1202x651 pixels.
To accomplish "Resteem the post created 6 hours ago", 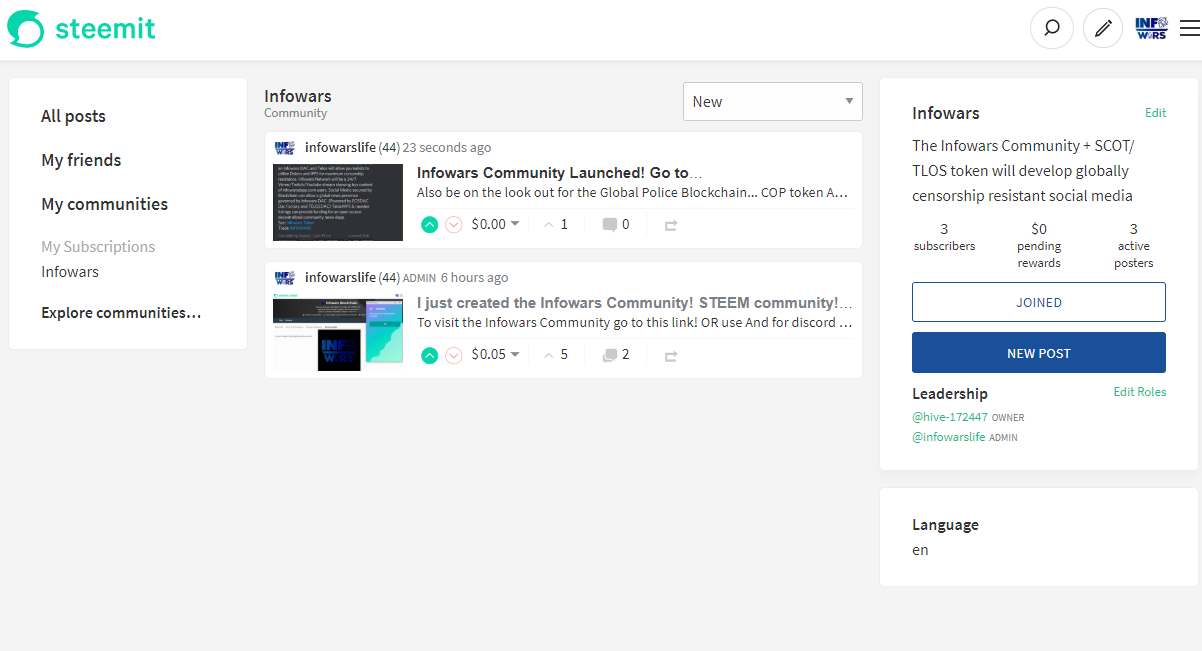I will [x=670, y=354].
